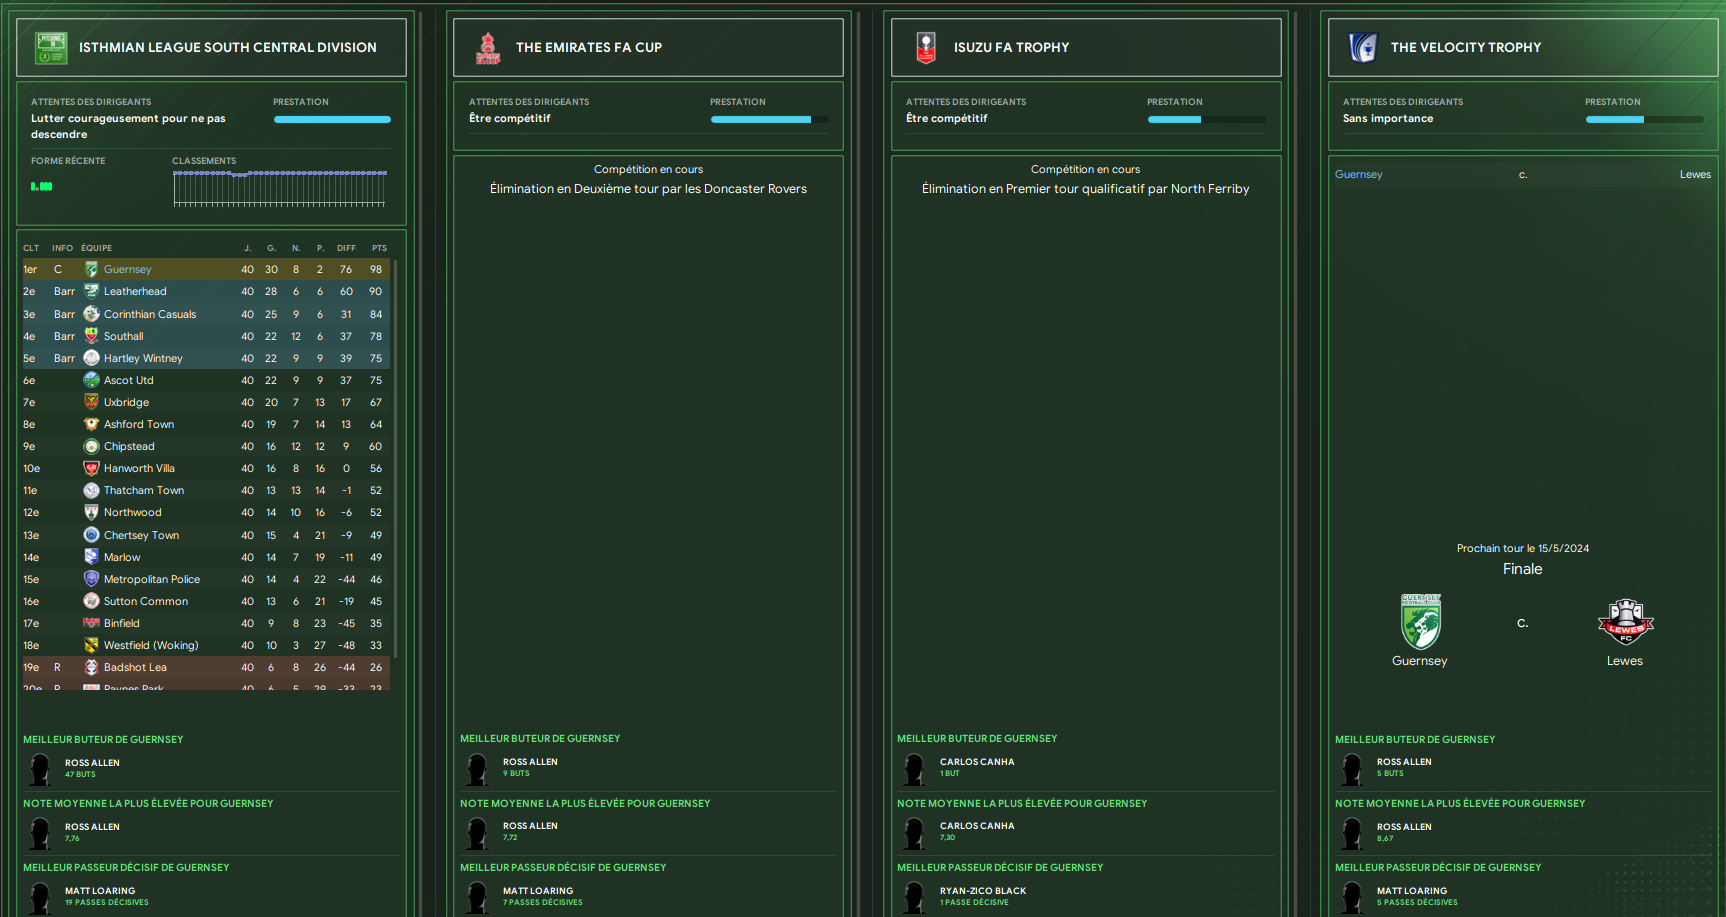Open The Velocity Trophy title
The image size is (1726, 917).
(x=1466, y=47)
